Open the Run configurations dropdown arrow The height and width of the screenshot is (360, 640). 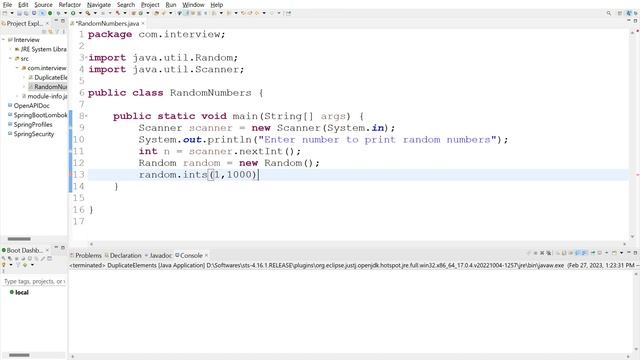(80, 13)
